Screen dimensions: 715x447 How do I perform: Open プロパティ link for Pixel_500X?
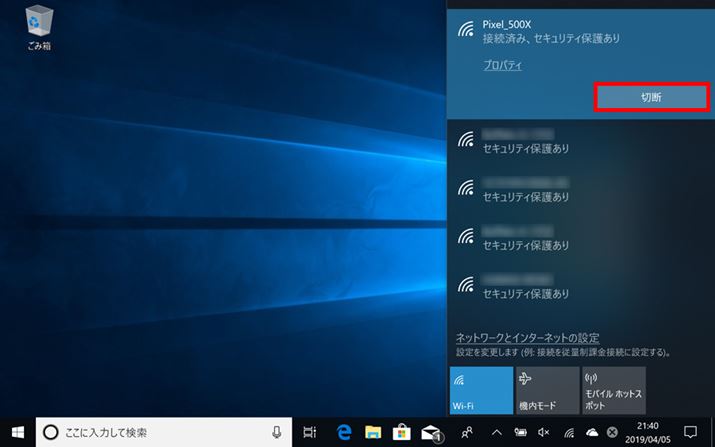pyautogui.click(x=502, y=65)
